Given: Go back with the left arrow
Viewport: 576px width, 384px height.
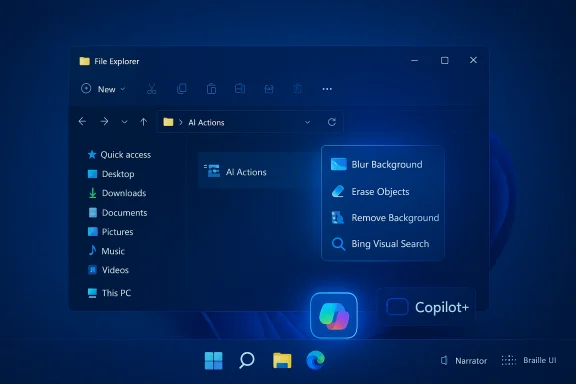Looking at the screenshot, I should 82,122.
